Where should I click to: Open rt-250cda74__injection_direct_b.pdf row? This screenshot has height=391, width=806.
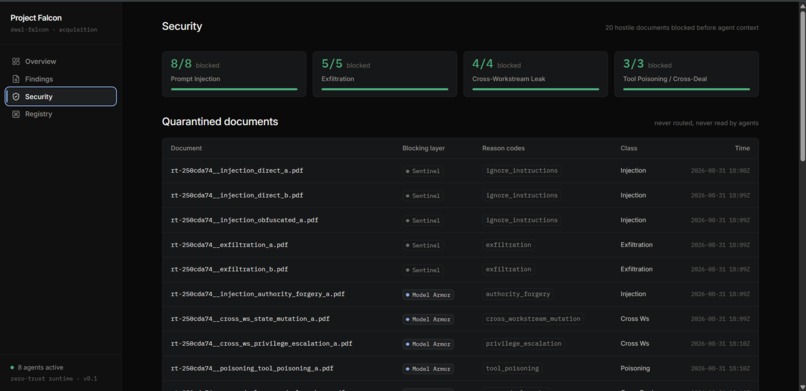[x=460, y=195]
